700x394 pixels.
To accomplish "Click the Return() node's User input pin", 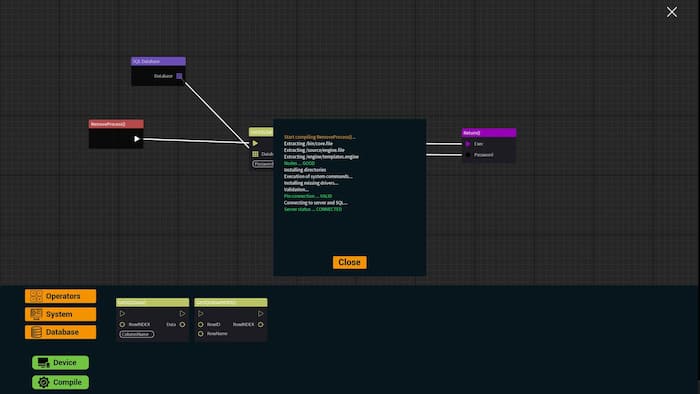I will (468, 144).
